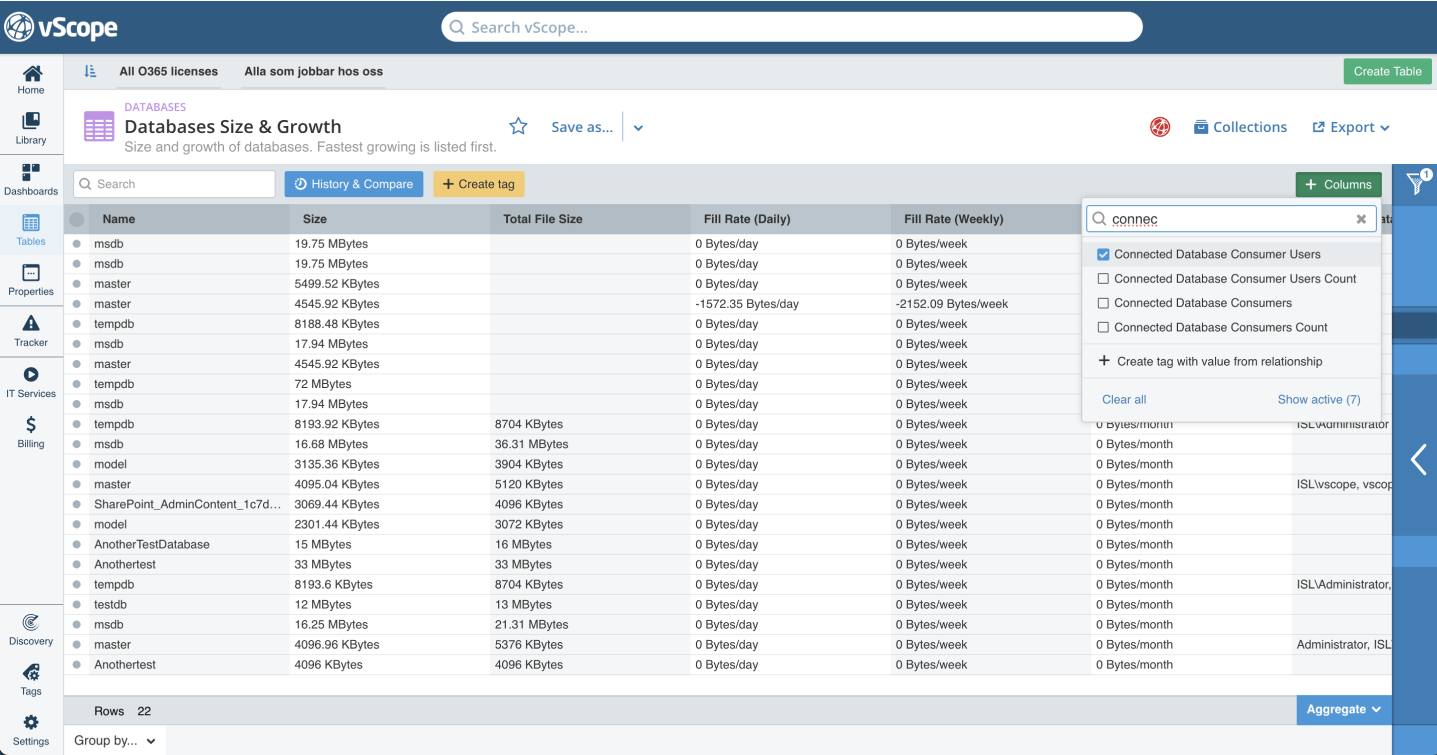Click the SharePoint_AdminContent name cell
This screenshot has width=1437, height=755.
tap(190, 504)
